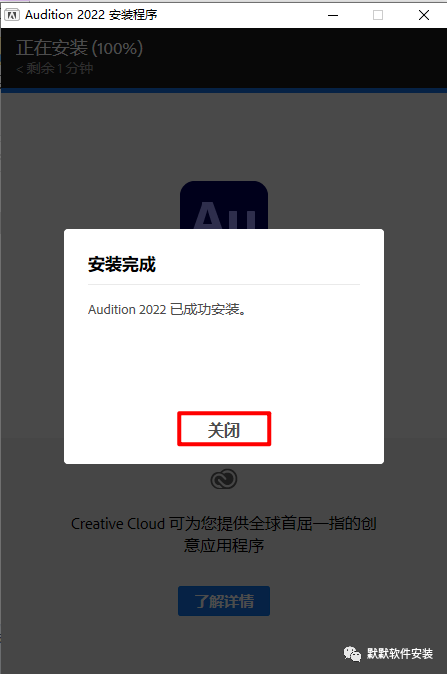Image resolution: width=447 pixels, height=674 pixels.
Task: Click the Creative Cloud promotional text
Action: [224, 534]
